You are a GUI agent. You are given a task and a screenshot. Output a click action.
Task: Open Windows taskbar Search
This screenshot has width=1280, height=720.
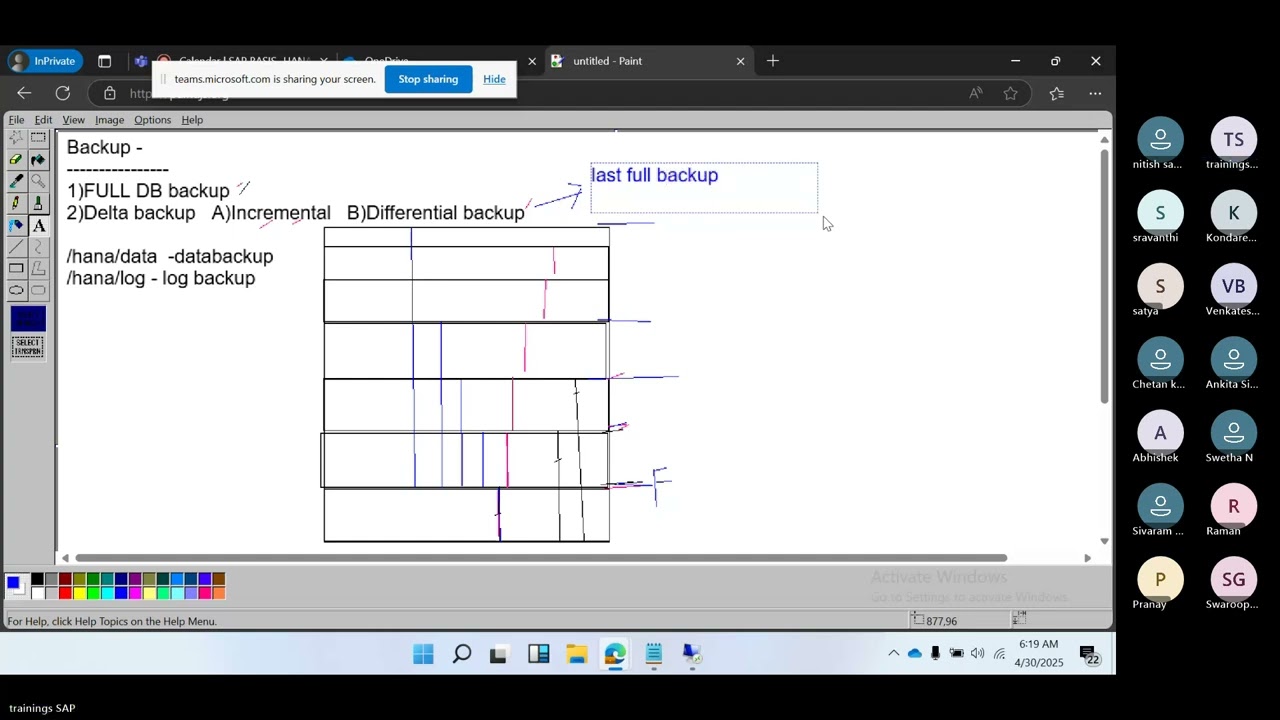(461, 654)
